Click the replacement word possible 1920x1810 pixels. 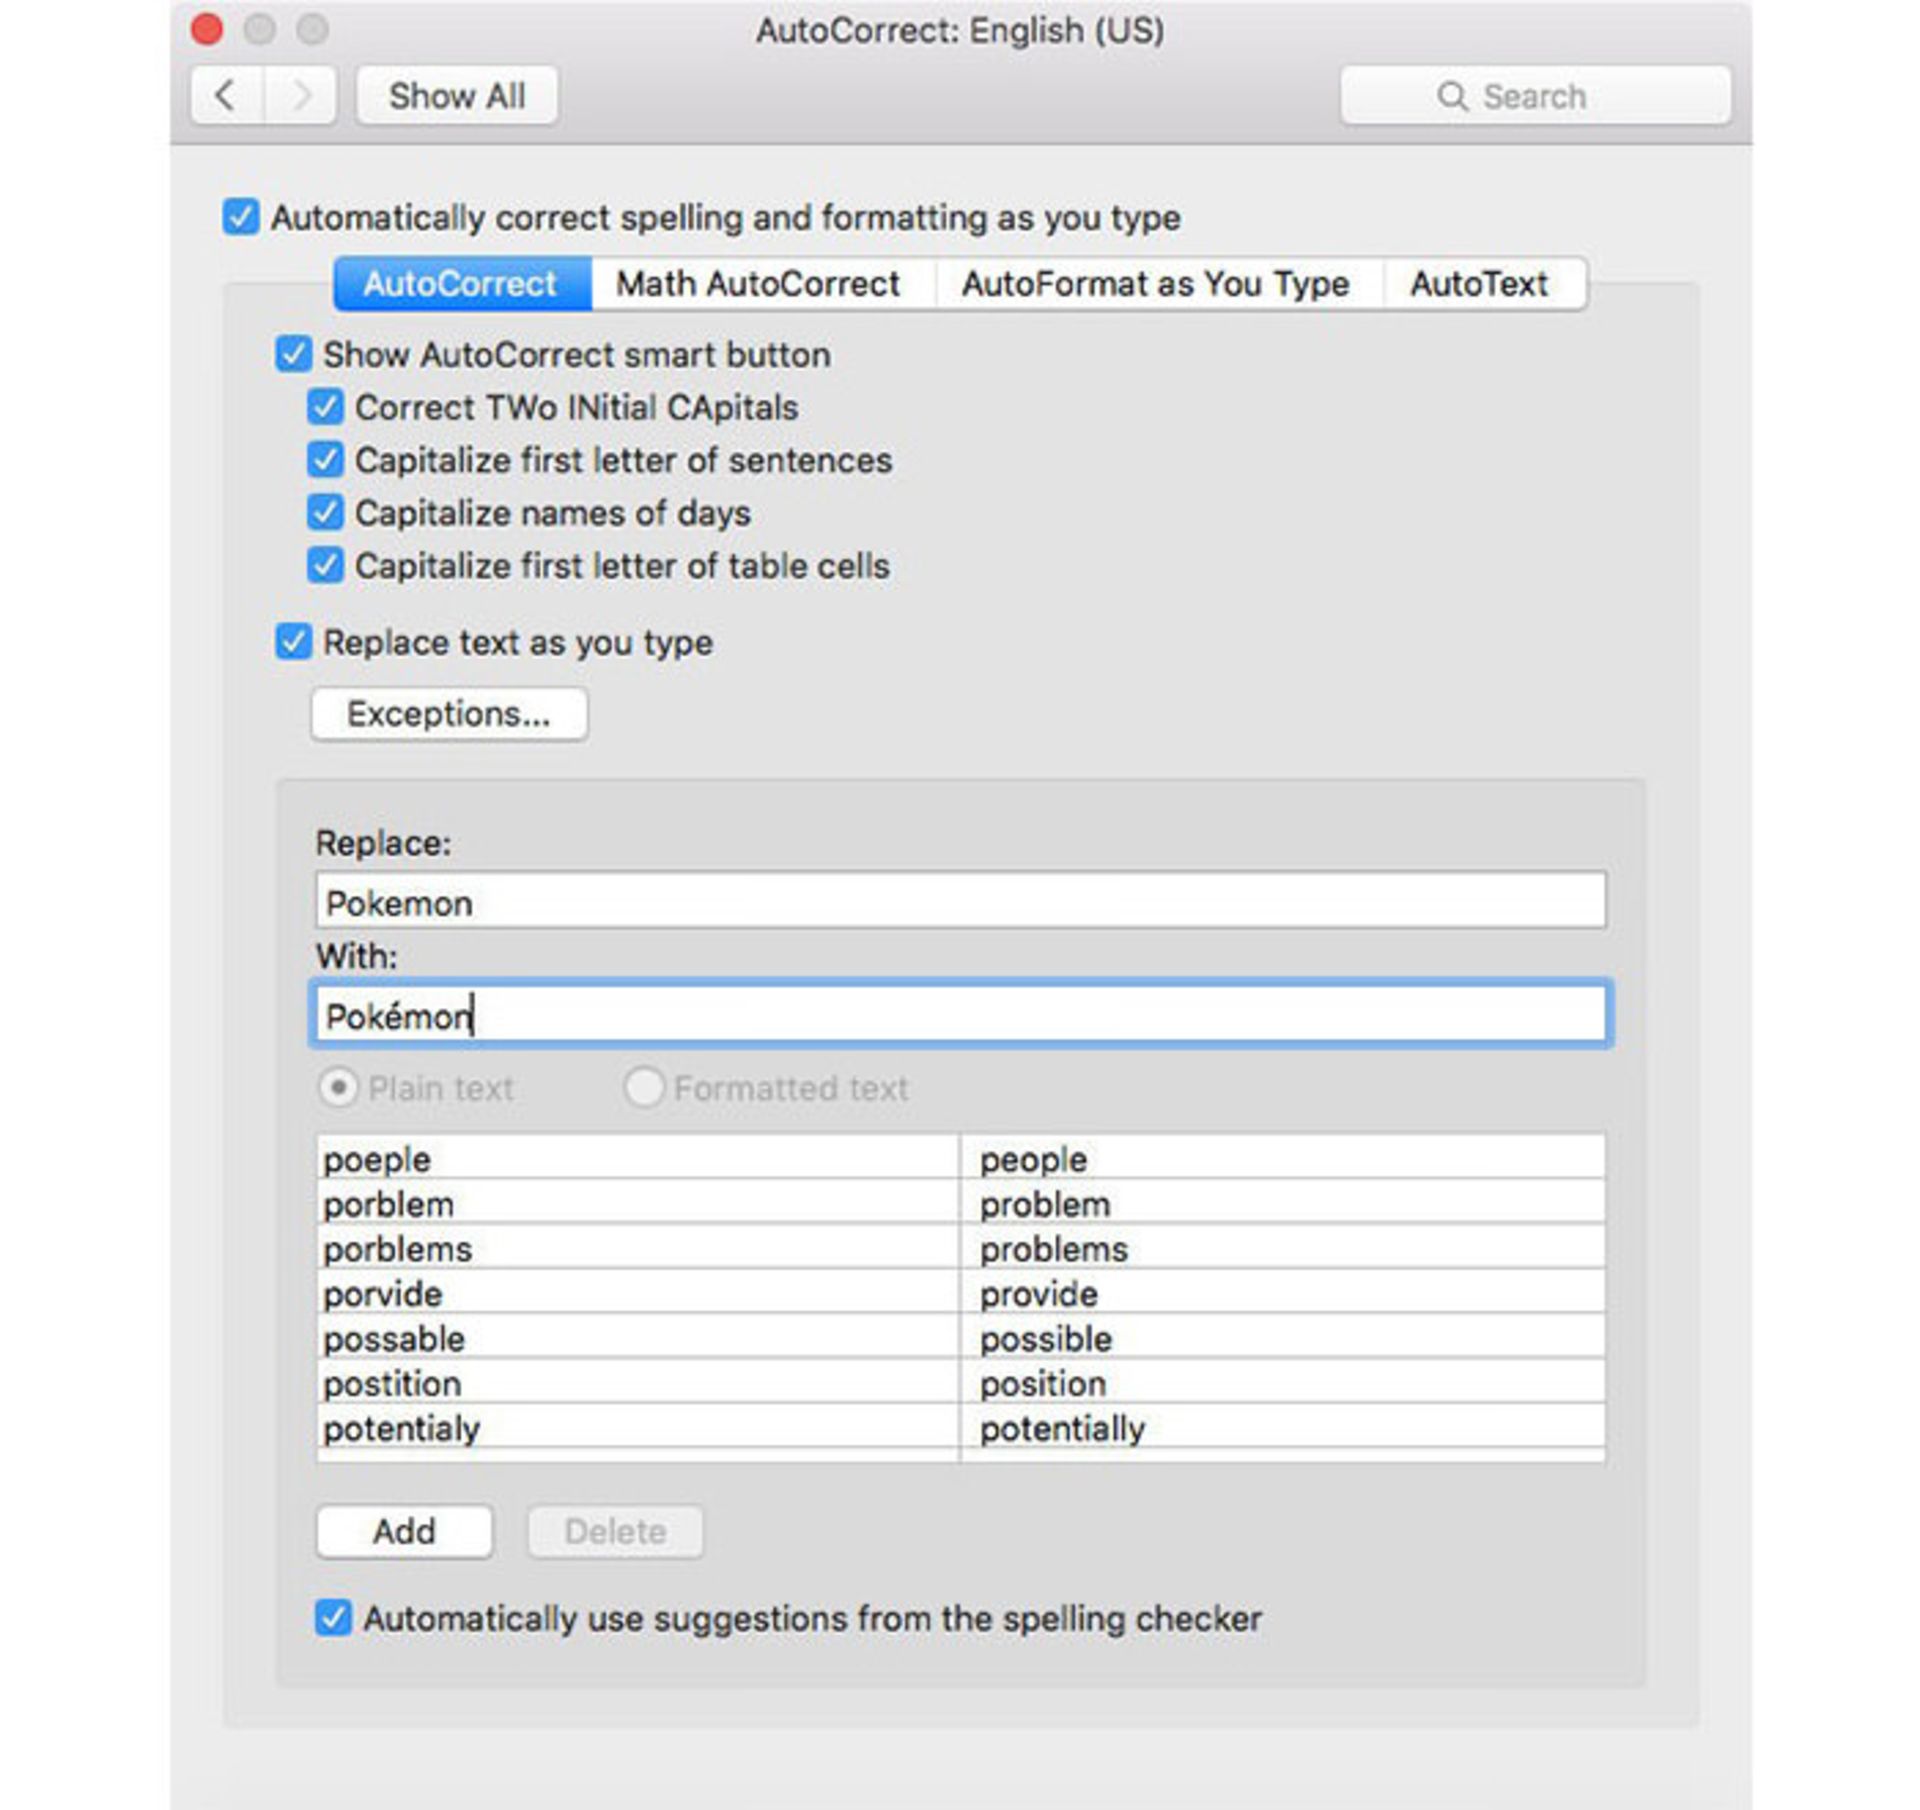1046,1339
